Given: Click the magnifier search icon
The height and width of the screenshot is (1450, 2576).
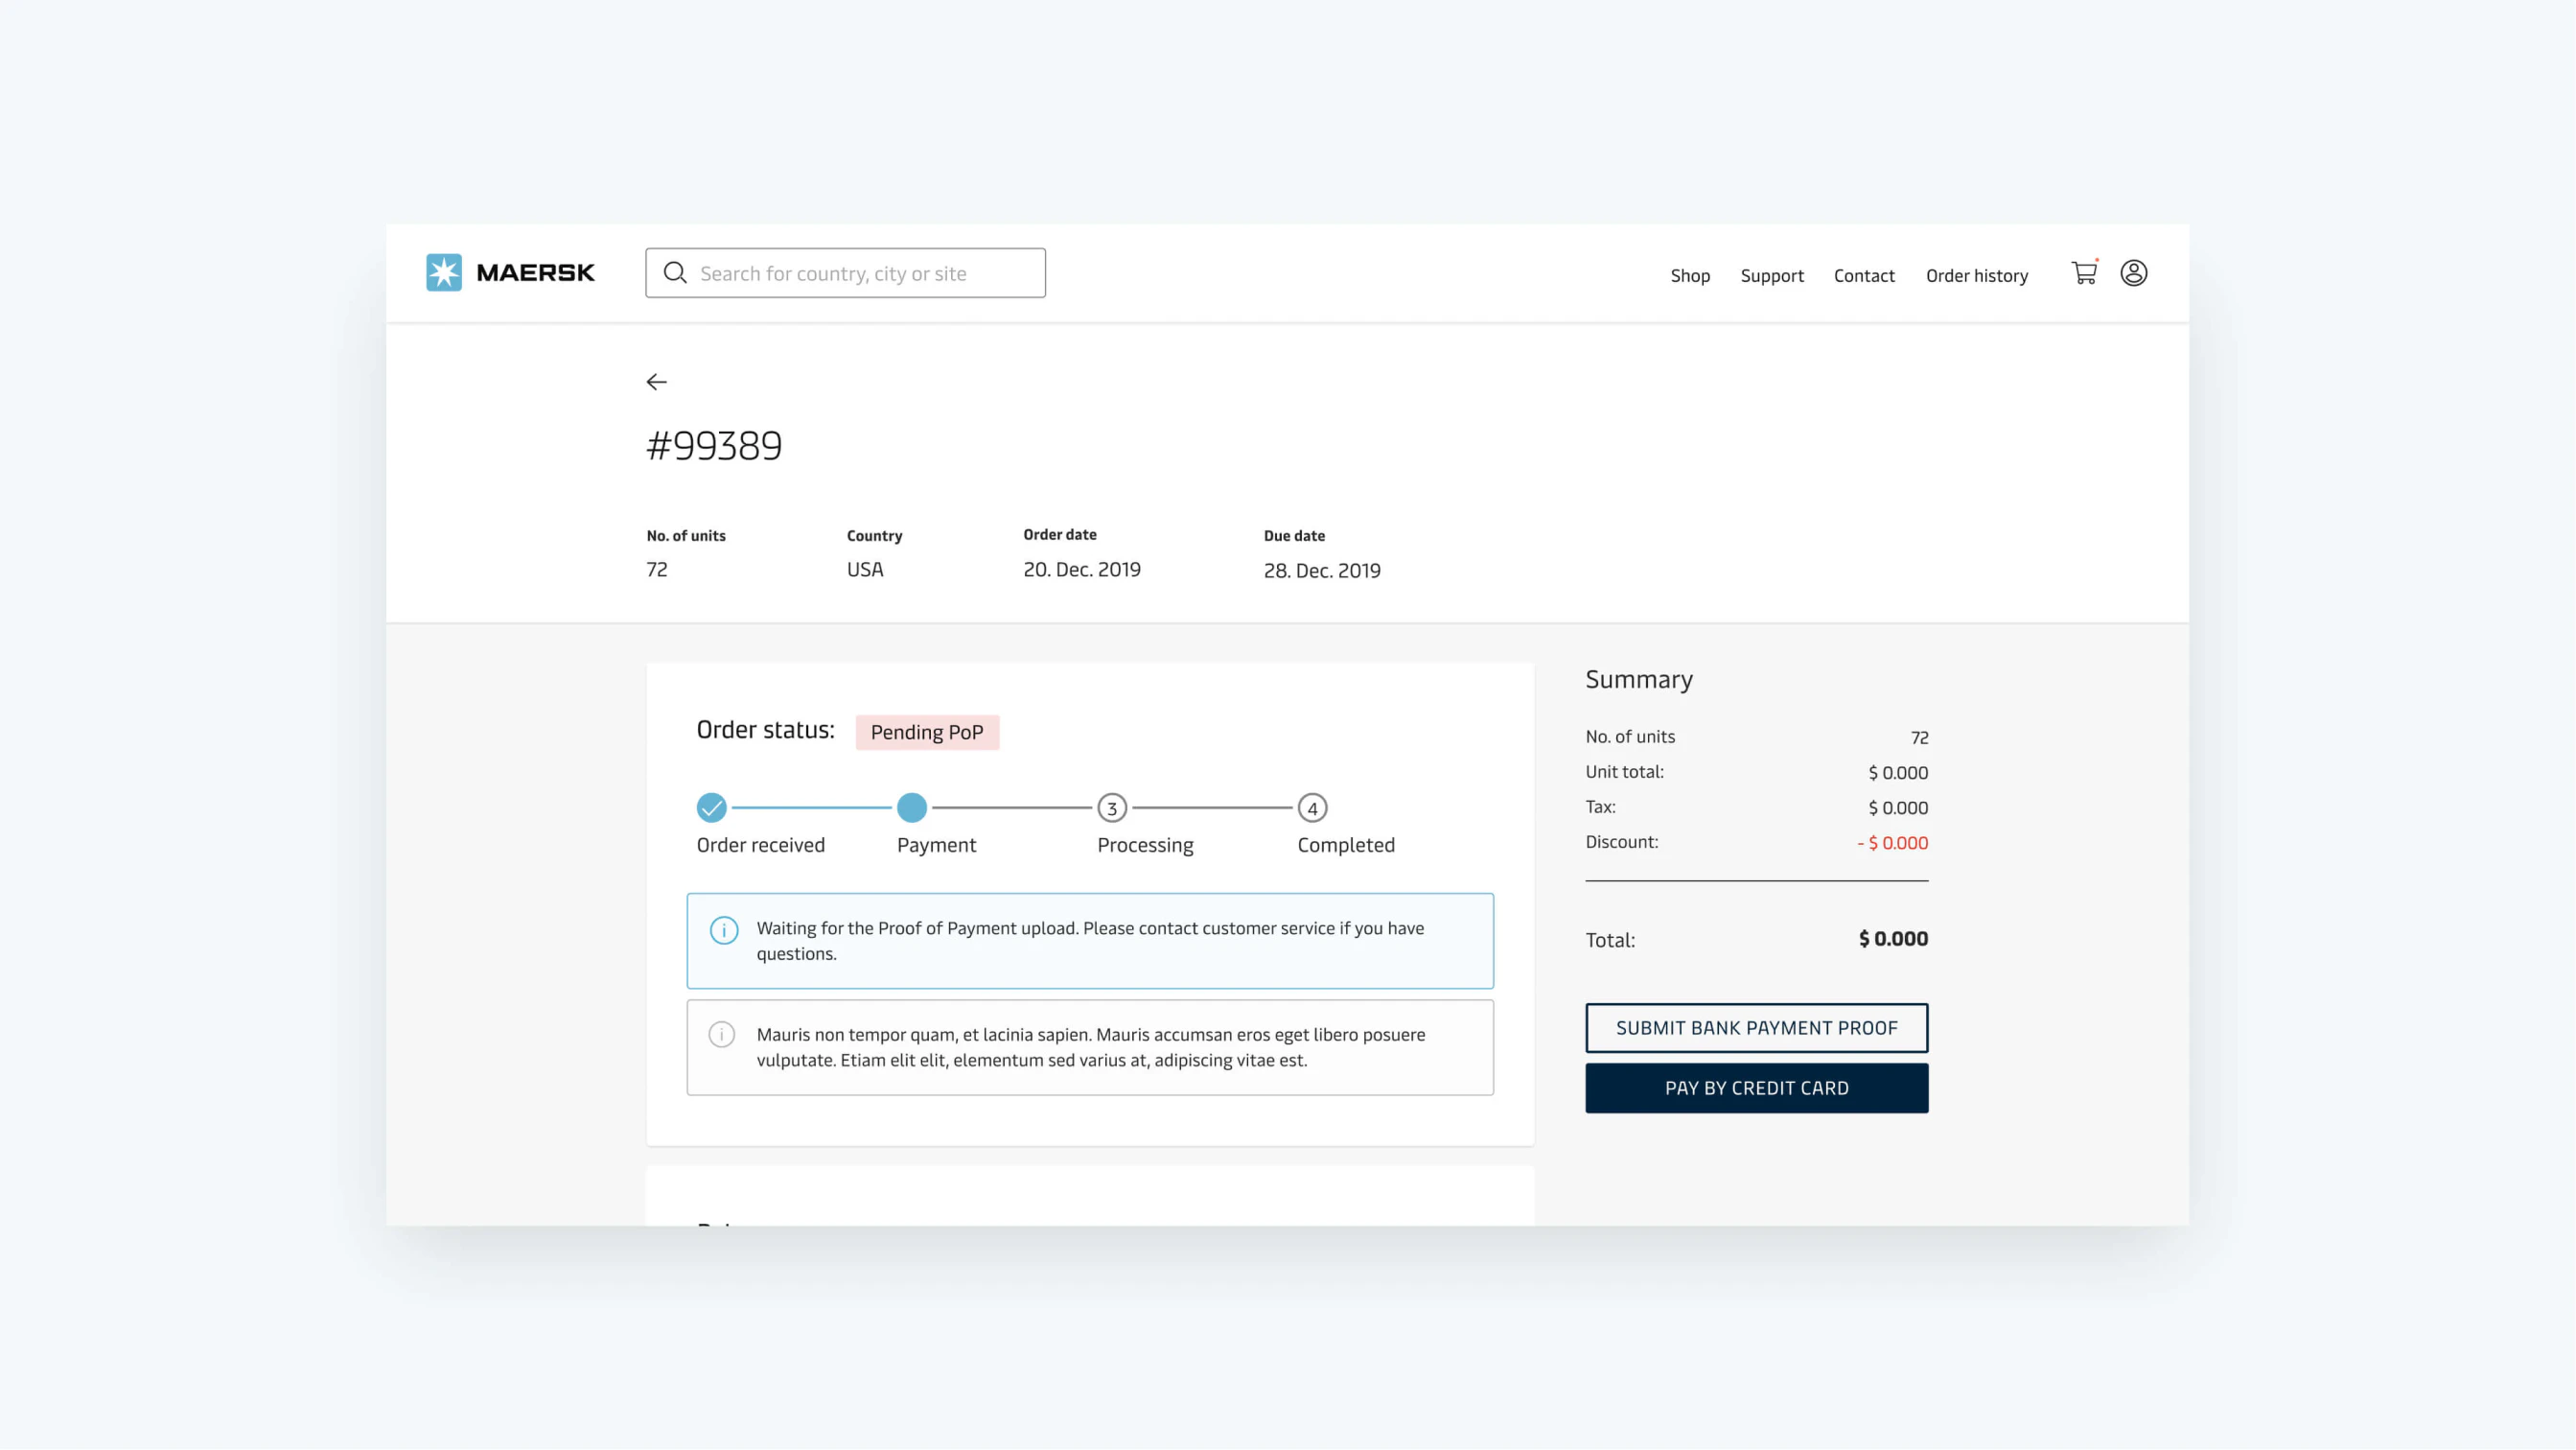Looking at the screenshot, I should coord(675,273).
